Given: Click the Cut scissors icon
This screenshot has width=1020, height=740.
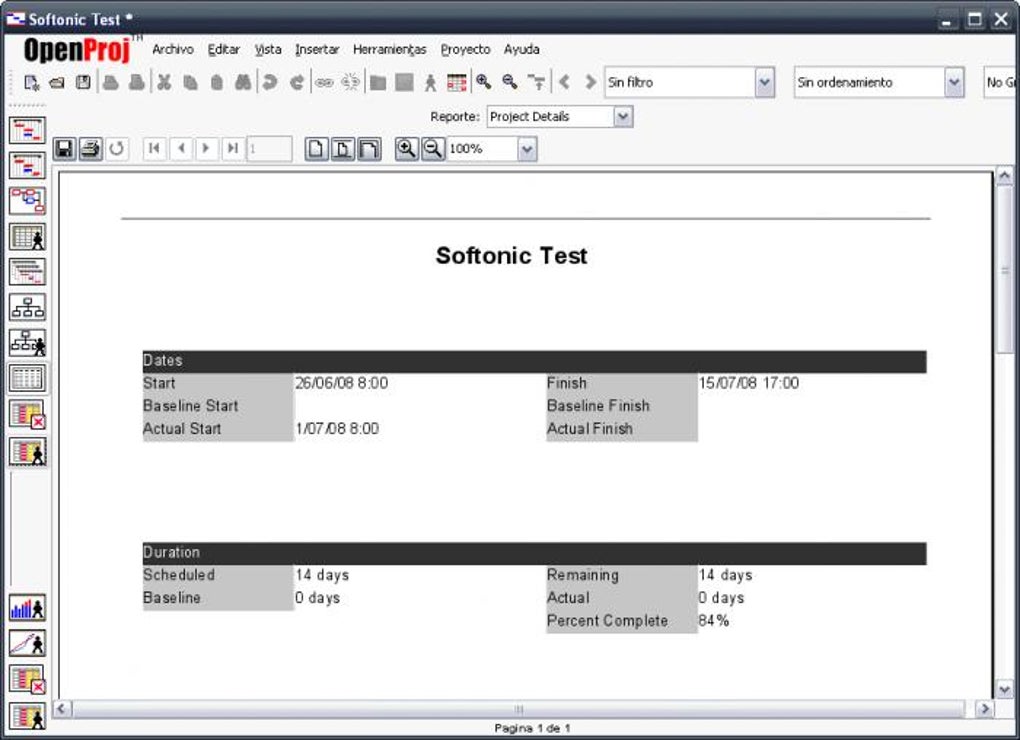Looking at the screenshot, I should [164, 83].
